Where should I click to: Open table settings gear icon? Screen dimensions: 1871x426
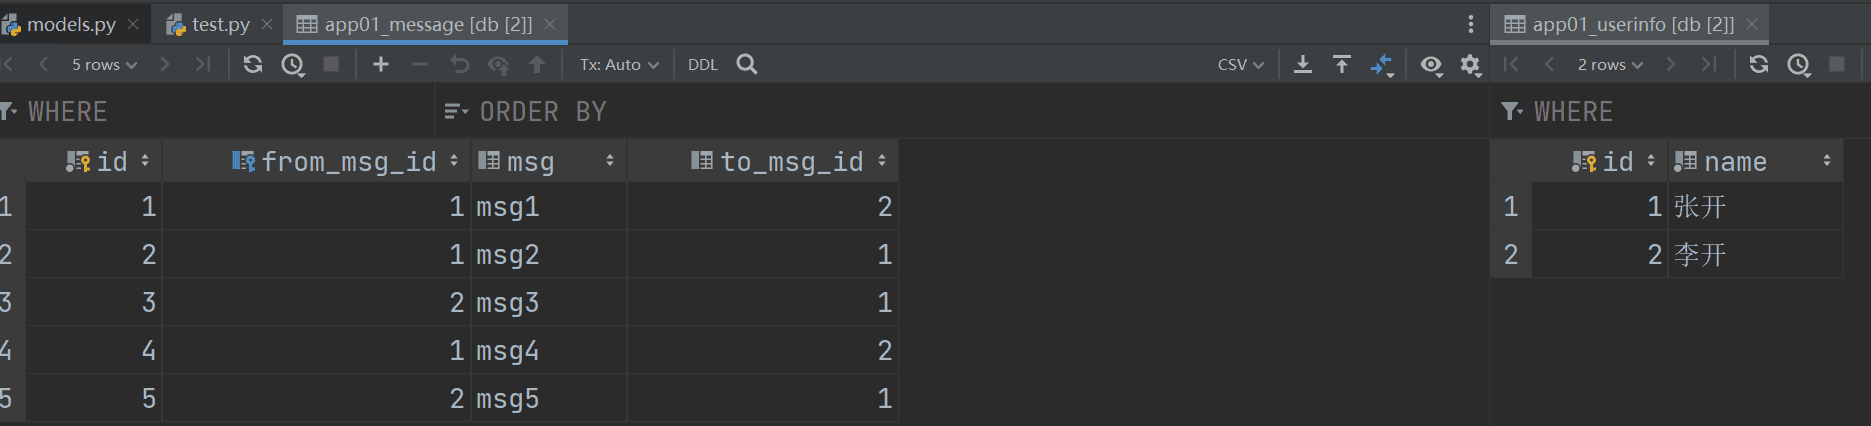[x=1470, y=64]
